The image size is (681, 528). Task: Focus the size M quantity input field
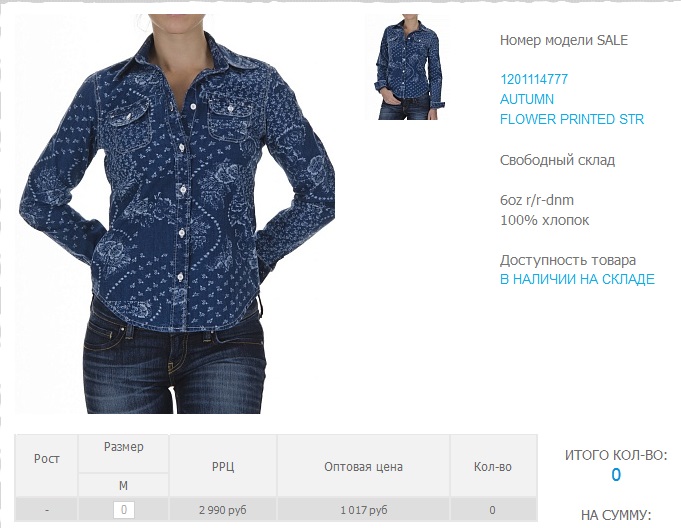[124, 510]
